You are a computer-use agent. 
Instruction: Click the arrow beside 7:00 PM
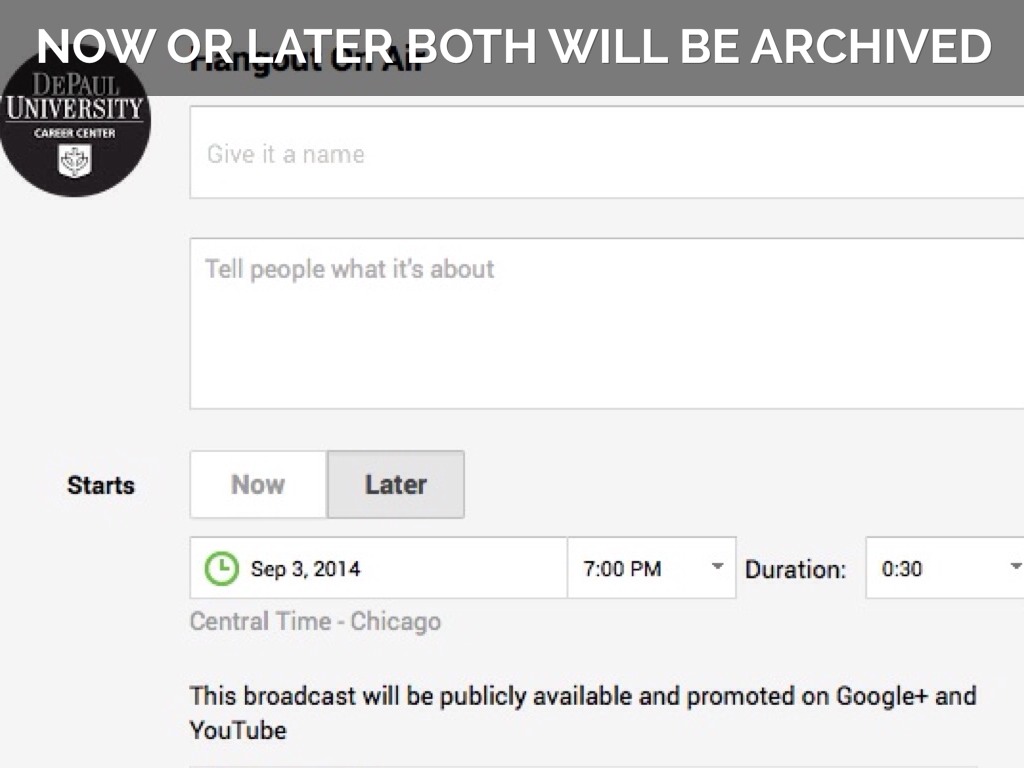716,567
